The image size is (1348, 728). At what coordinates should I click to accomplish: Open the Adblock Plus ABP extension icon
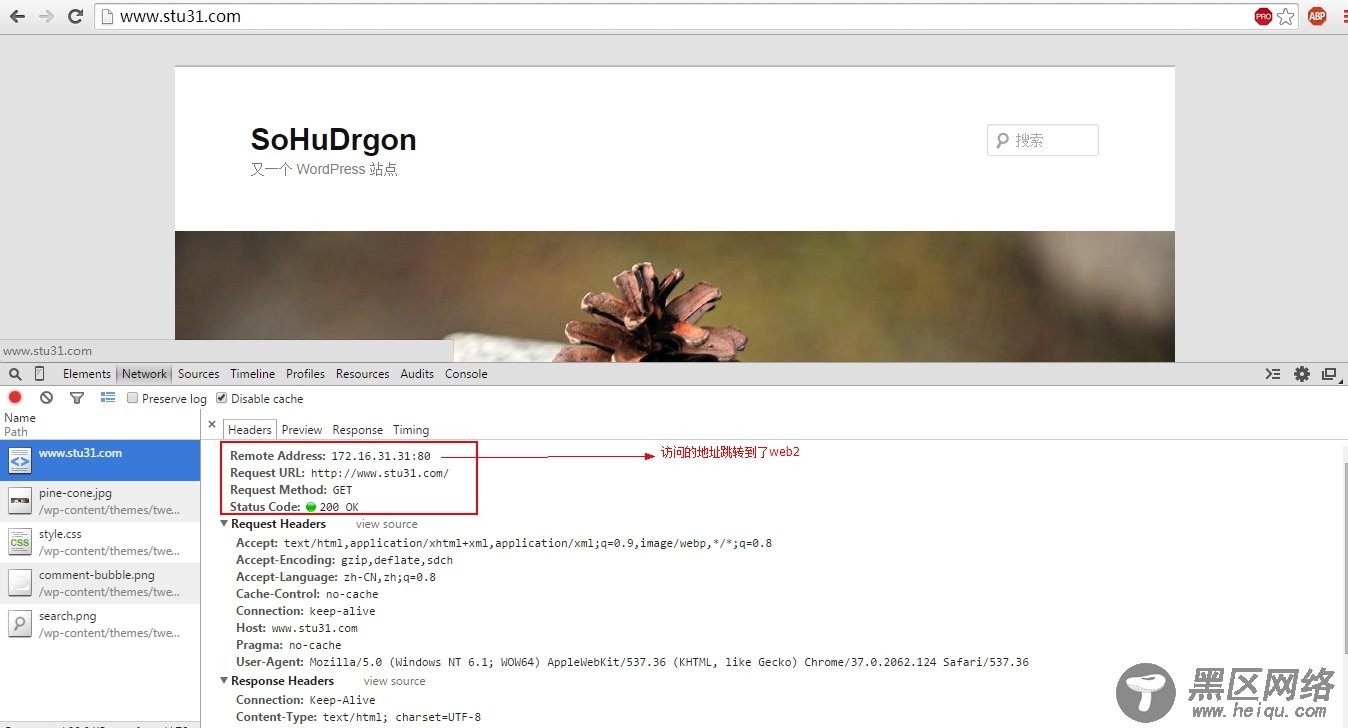pos(1317,16)
